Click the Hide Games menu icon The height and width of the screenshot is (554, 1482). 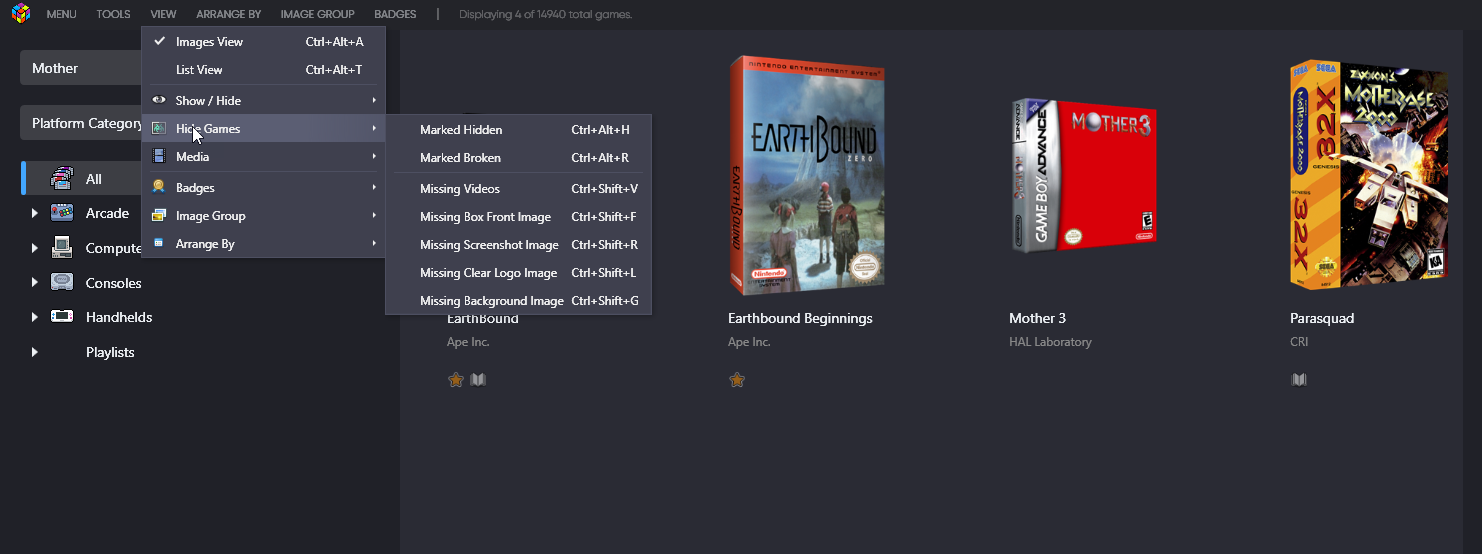click(158, 128)
